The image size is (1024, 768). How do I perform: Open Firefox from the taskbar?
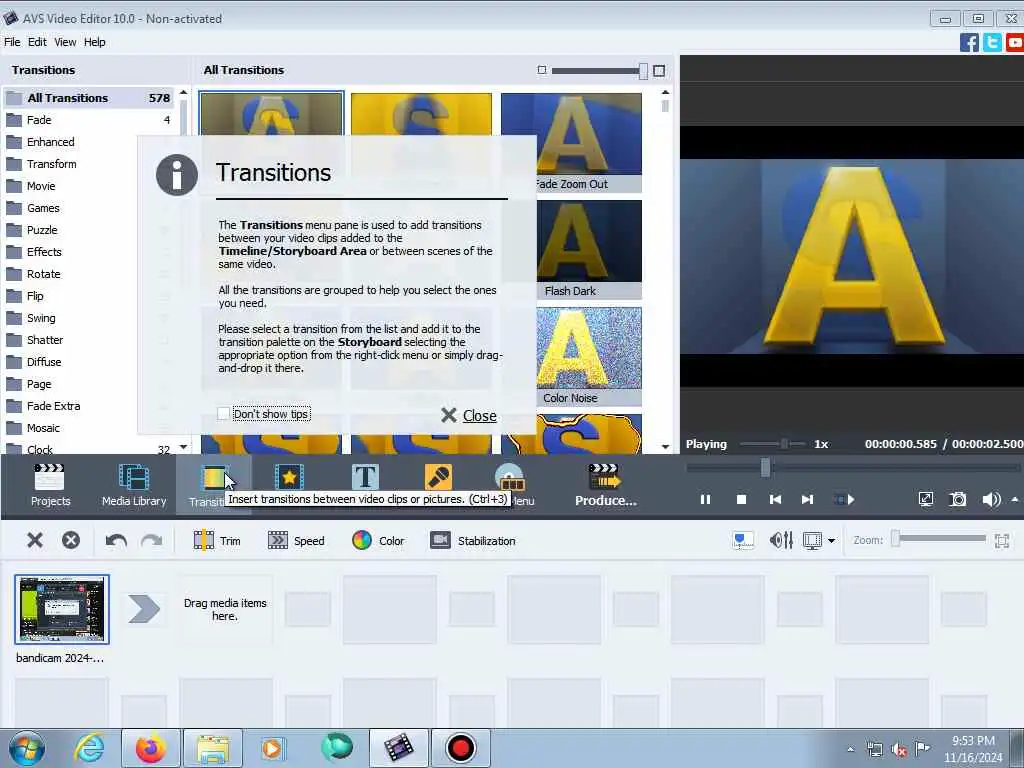pyautogui.click(x=151, y=748)
